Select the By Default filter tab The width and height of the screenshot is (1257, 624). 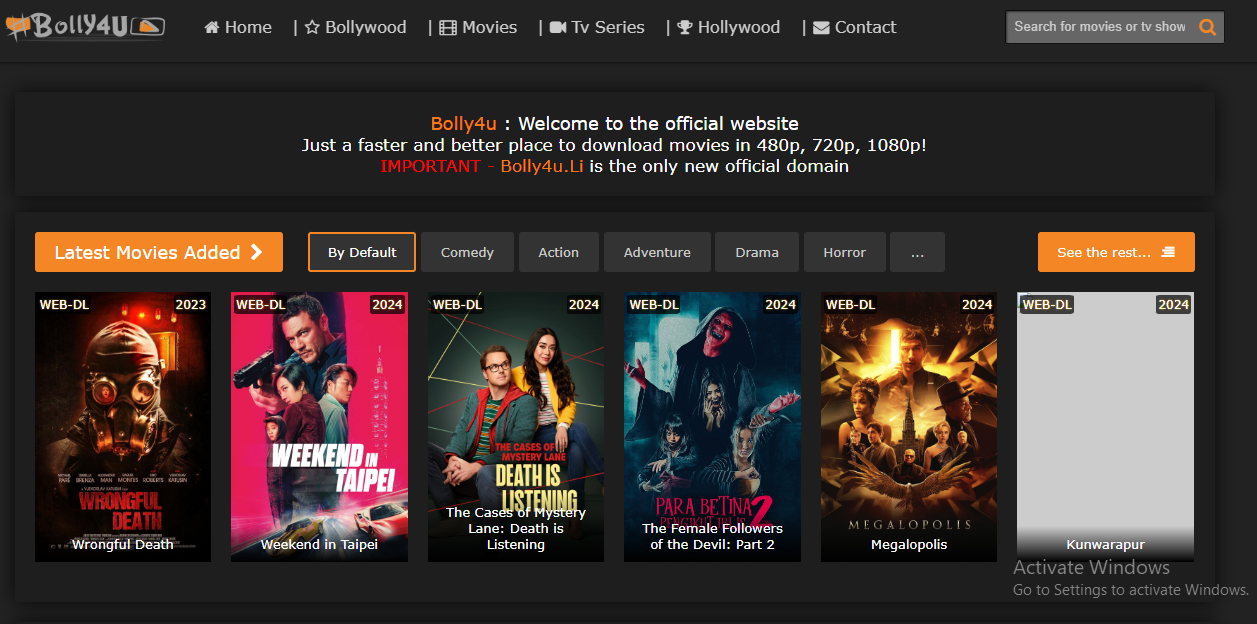tap(362, 252)
